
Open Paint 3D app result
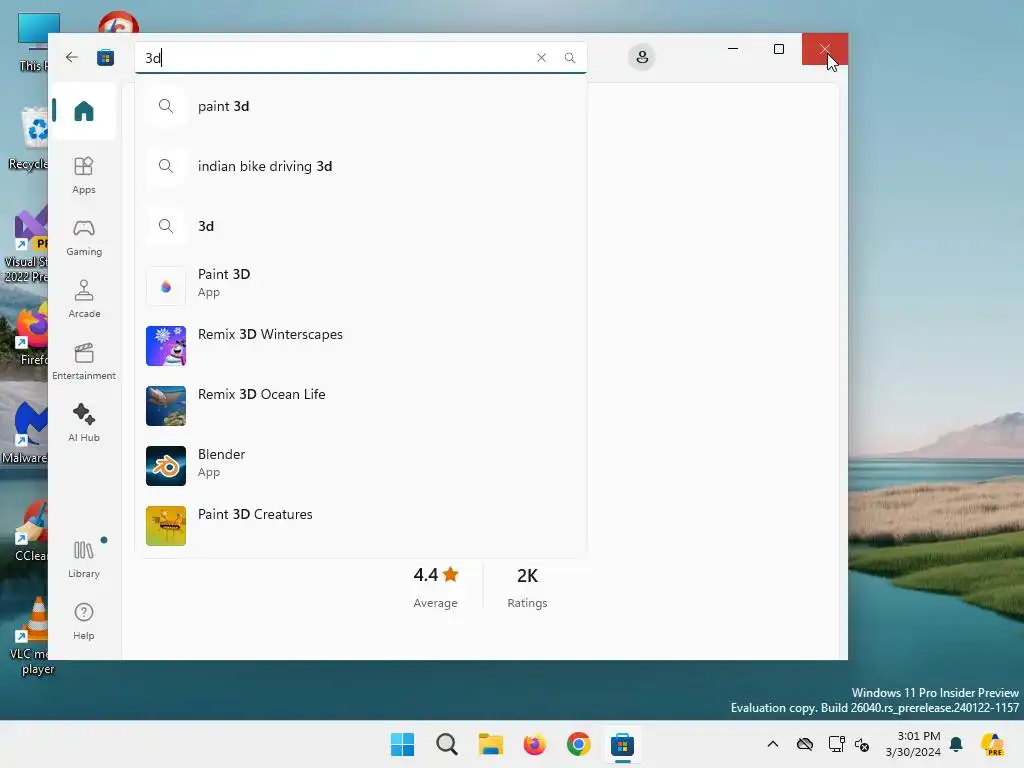click(x=360, y=285)
